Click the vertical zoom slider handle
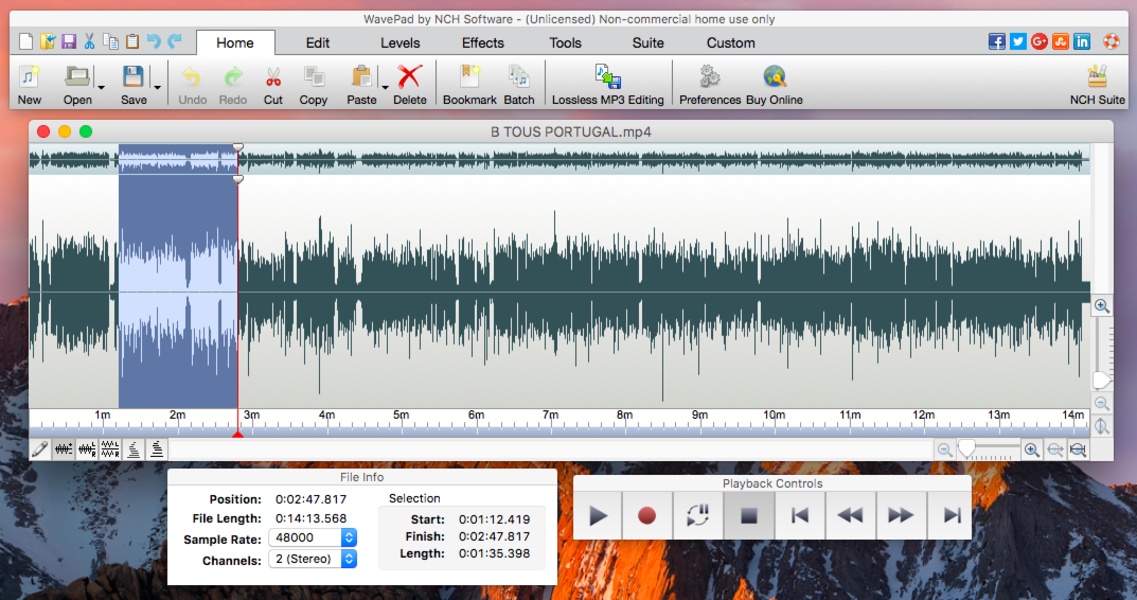The width and height of the screenshot is (1137, 600). (x=1101, y=379)
